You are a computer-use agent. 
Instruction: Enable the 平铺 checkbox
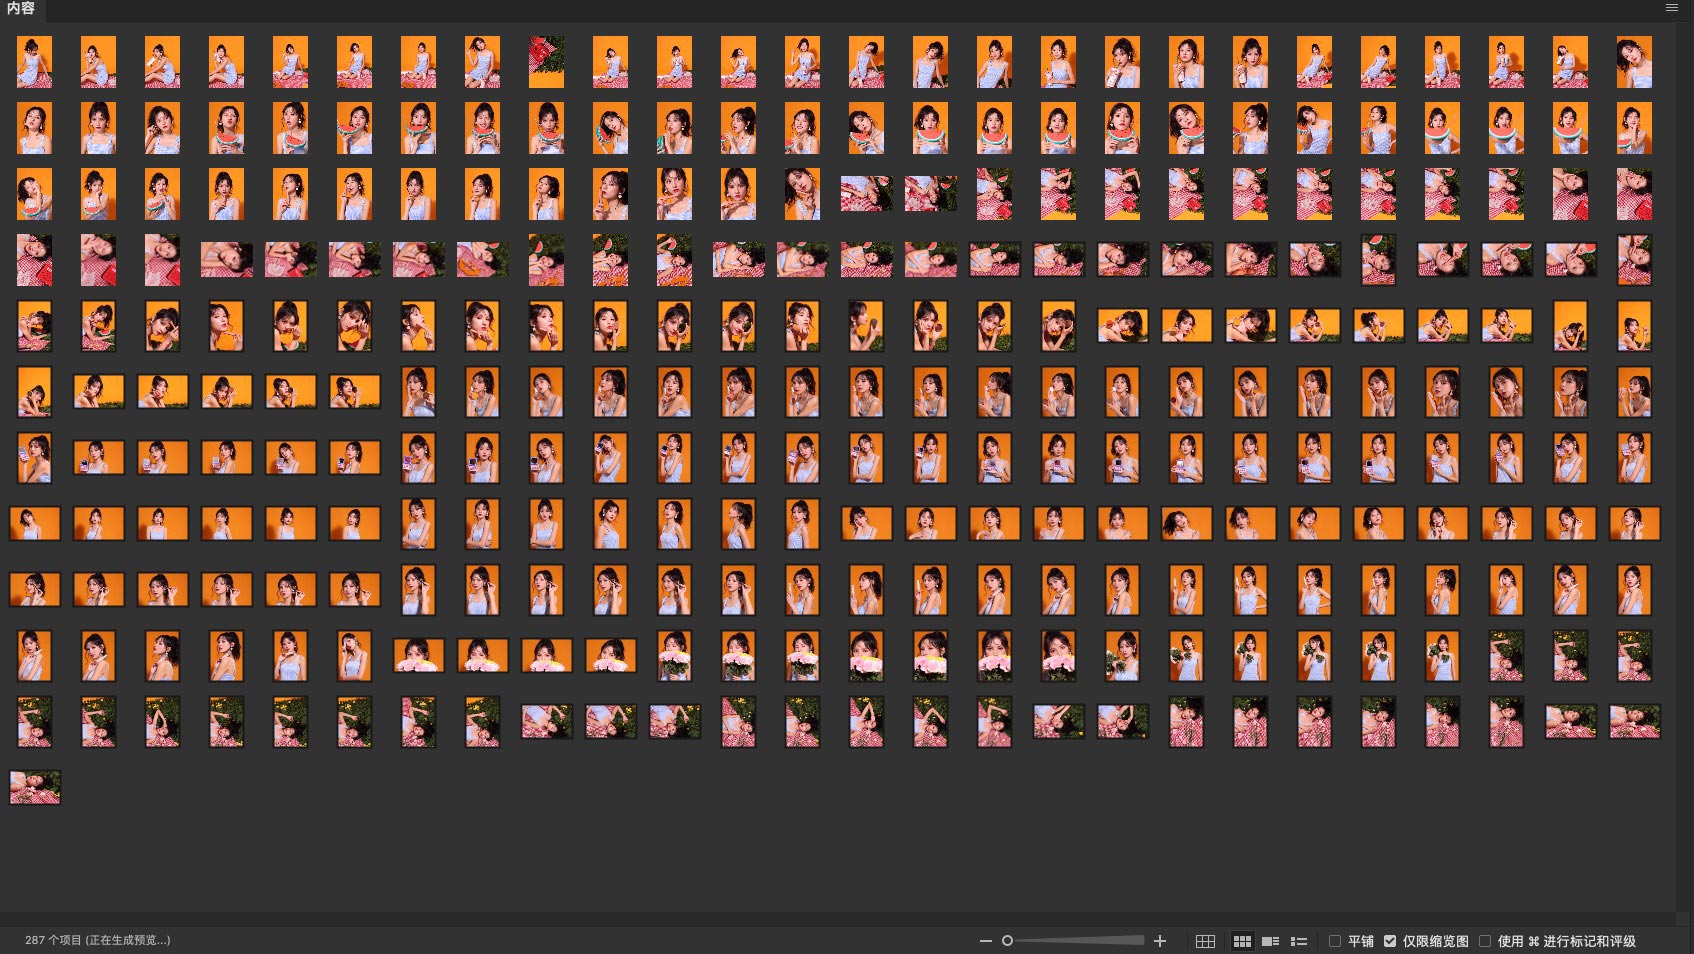tap(1335, 941)
